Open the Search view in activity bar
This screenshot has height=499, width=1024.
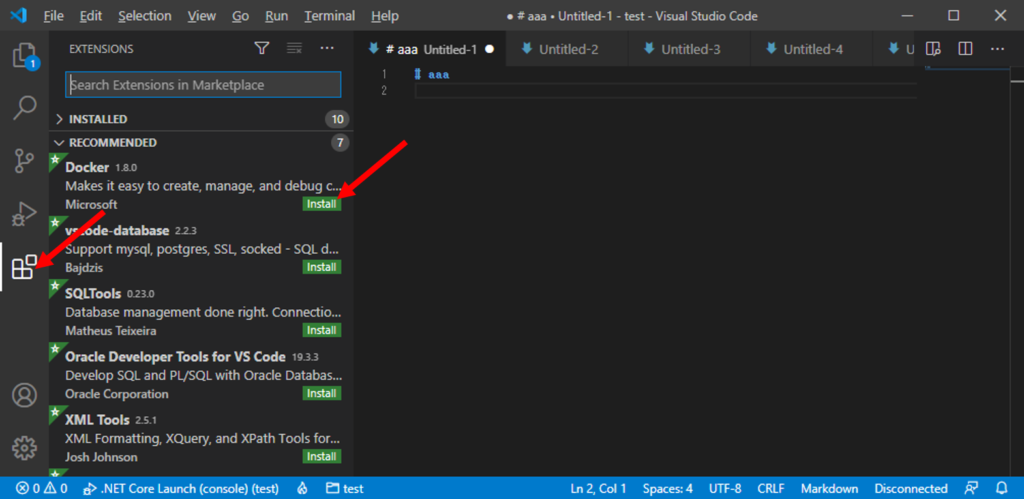(x=25, y=108)
